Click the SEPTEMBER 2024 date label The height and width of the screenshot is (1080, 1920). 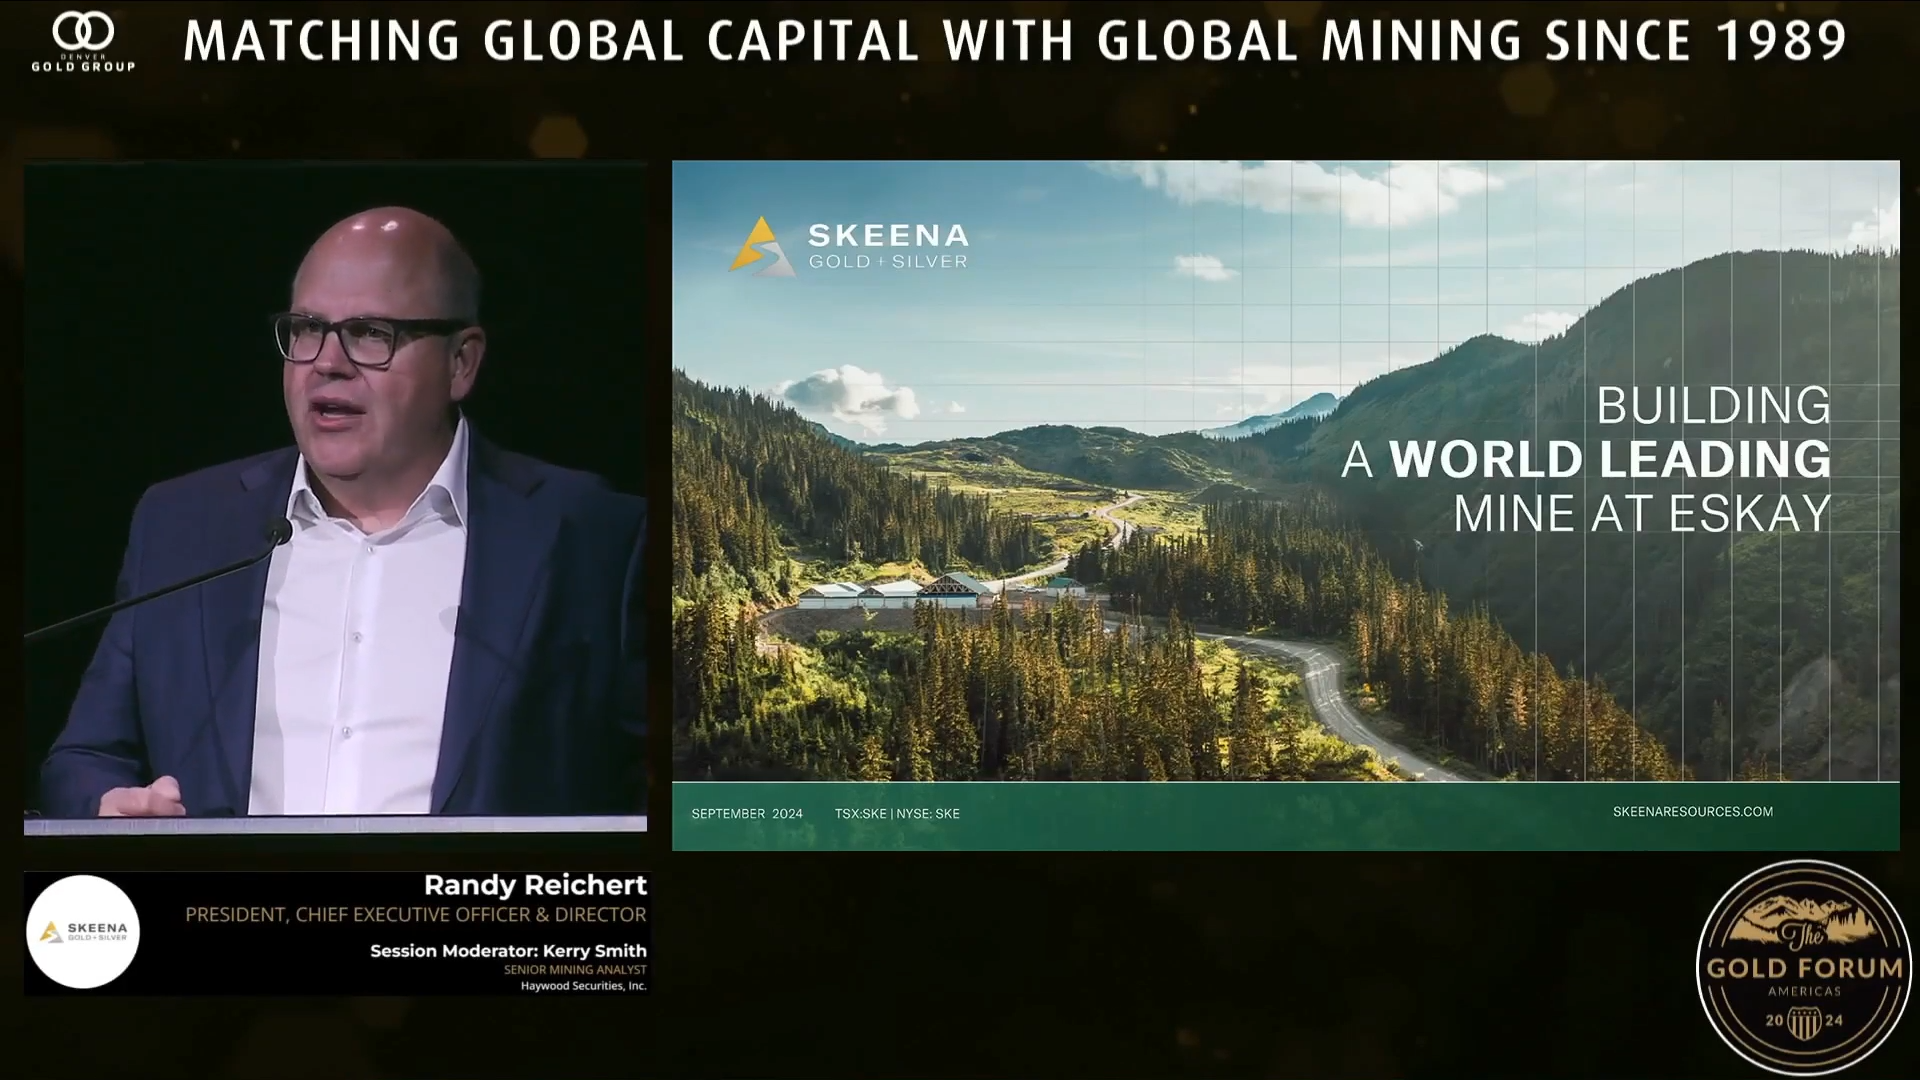click(747, 814)
